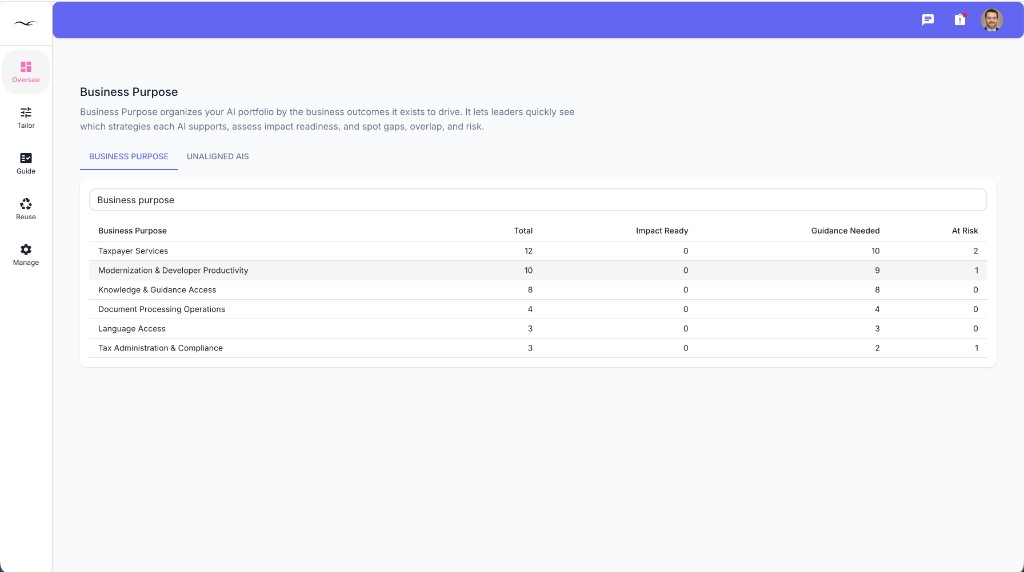Open Tax Administration & Compliance row

point(537,348)
